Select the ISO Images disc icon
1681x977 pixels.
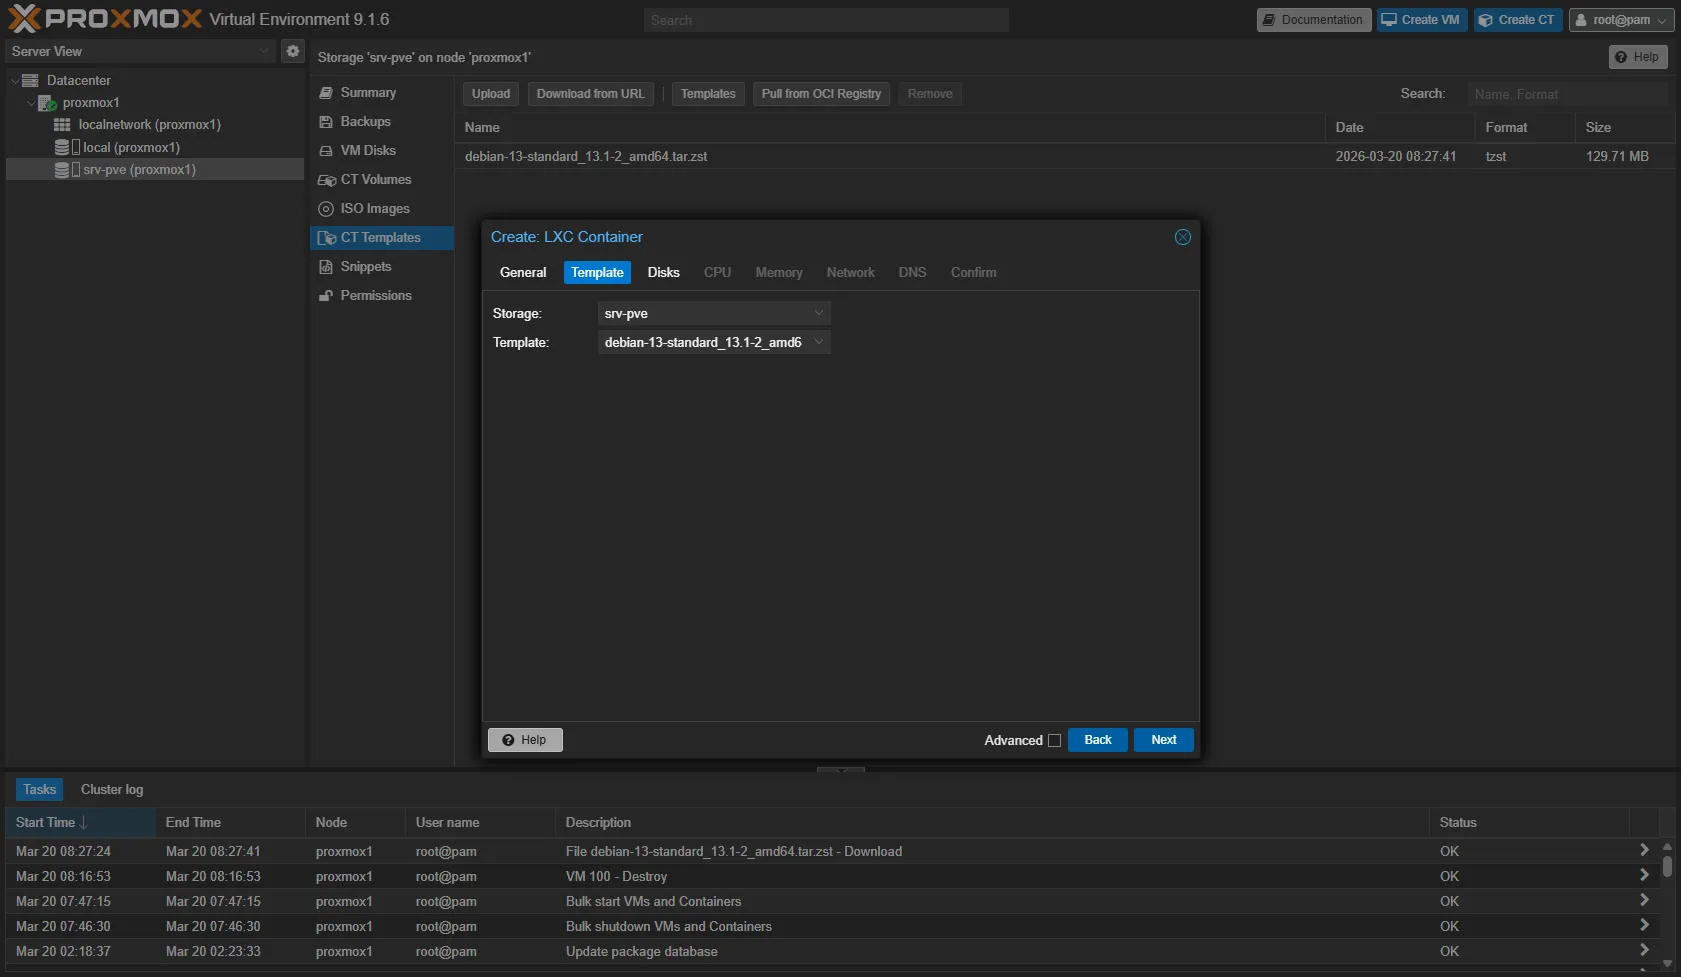[326, 209]
